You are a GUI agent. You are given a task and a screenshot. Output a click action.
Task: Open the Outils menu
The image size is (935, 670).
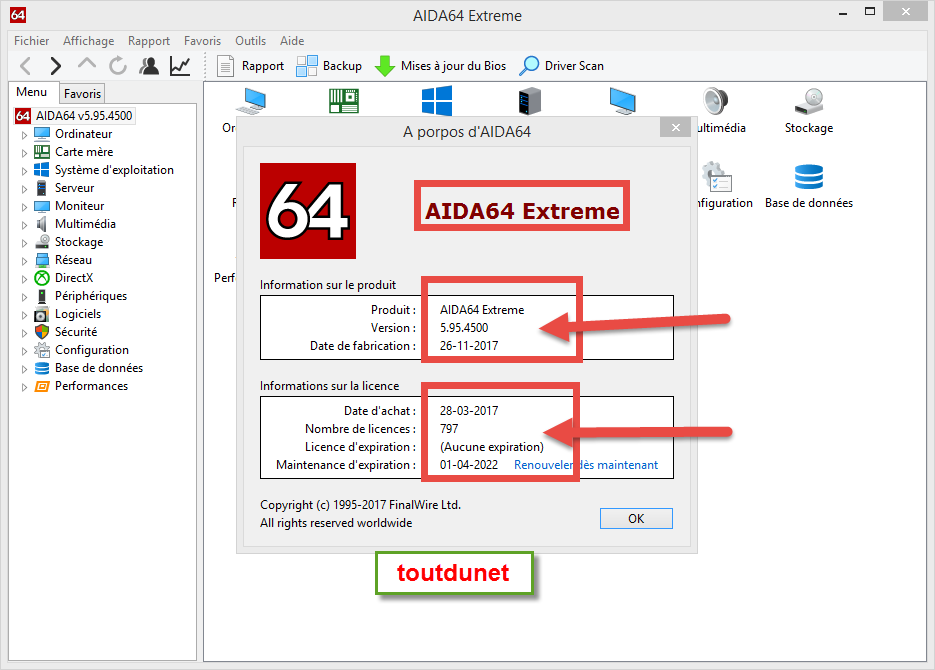point(250,41)
